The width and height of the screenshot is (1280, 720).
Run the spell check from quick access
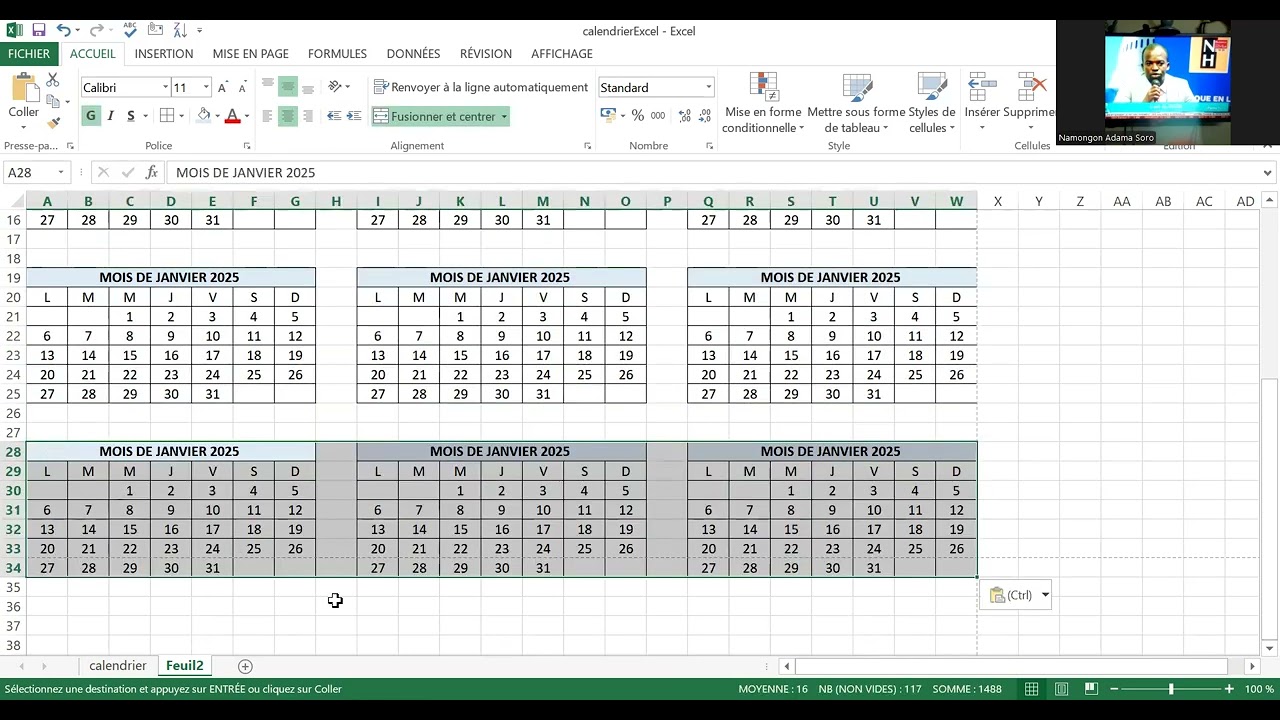pos(130,31)
